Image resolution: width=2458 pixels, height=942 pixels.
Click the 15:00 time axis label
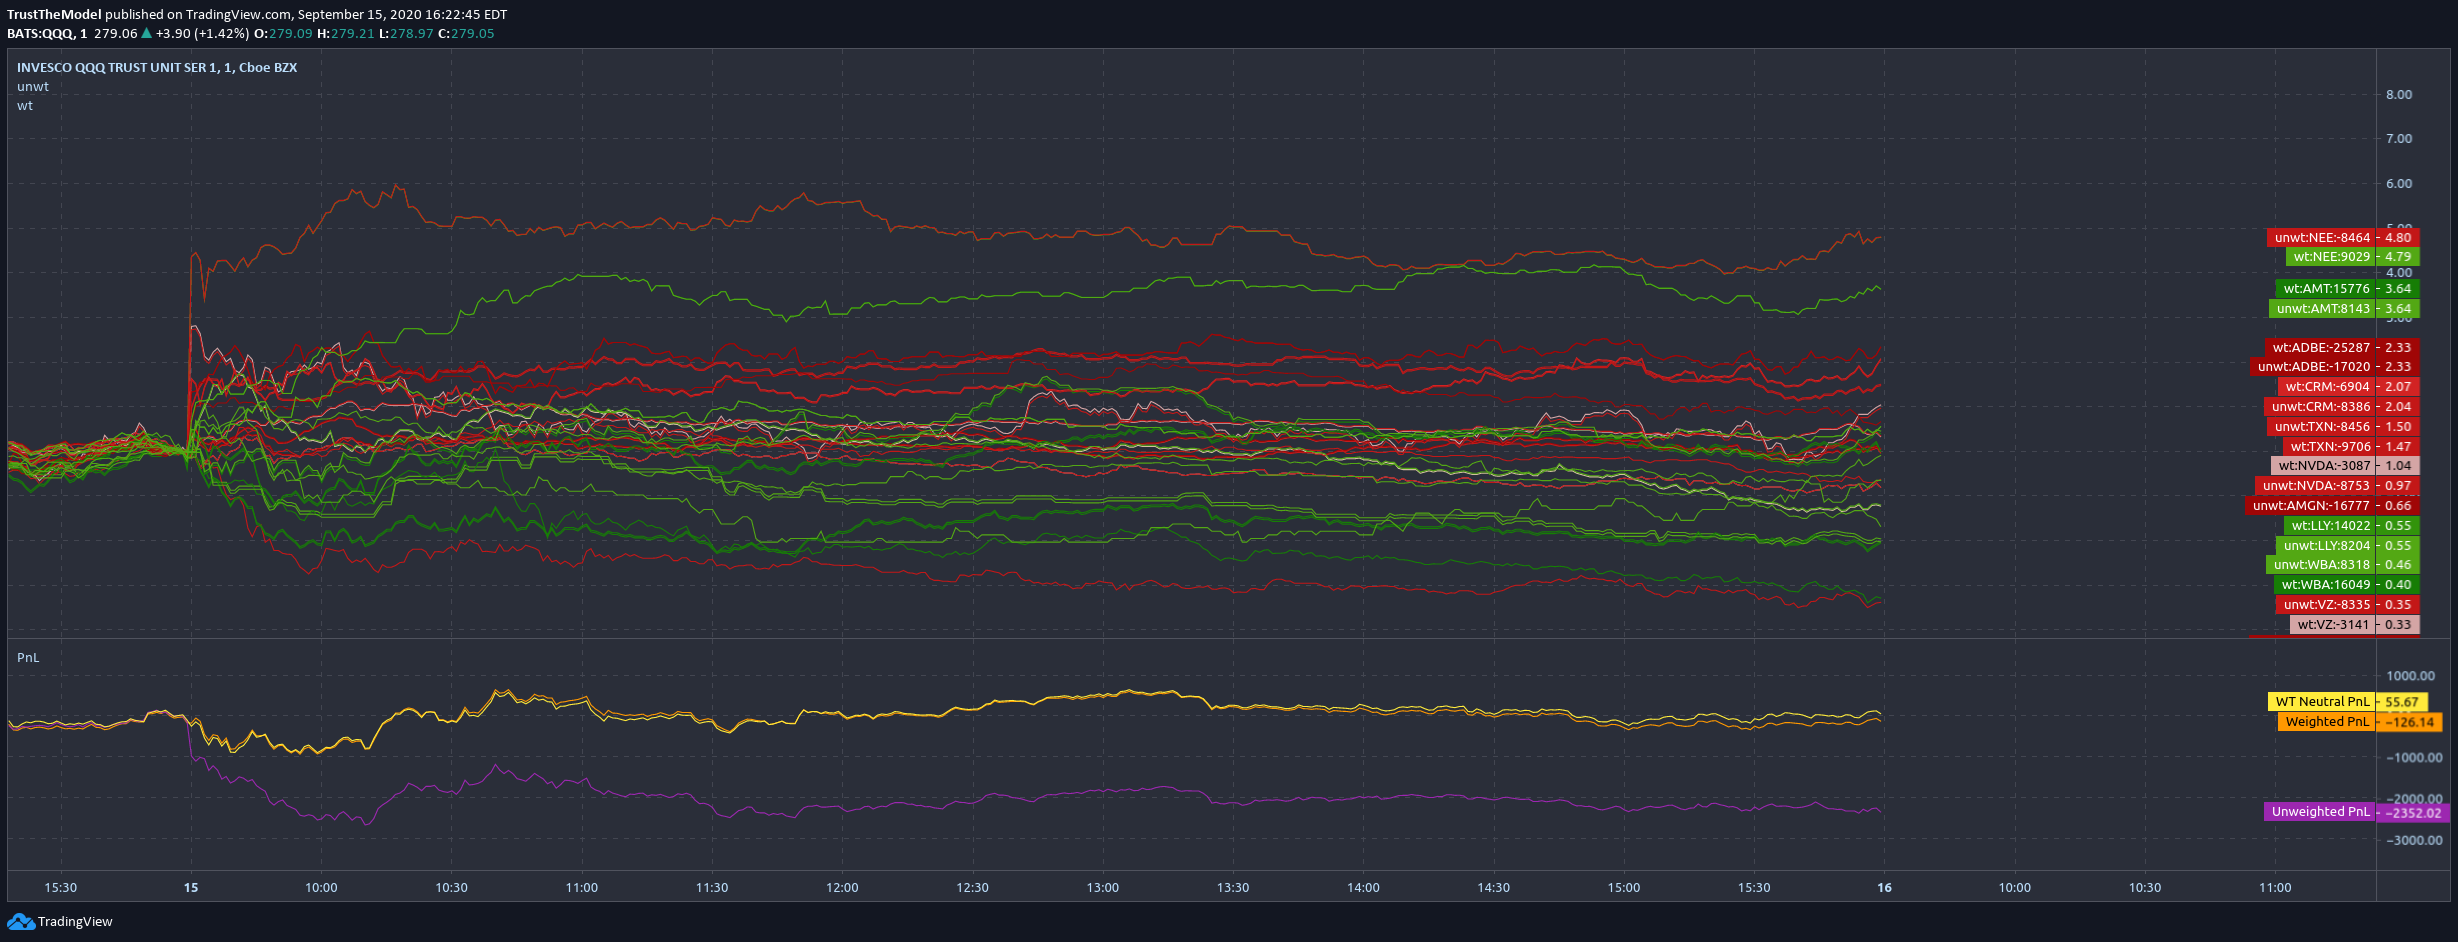(1624, 887)
